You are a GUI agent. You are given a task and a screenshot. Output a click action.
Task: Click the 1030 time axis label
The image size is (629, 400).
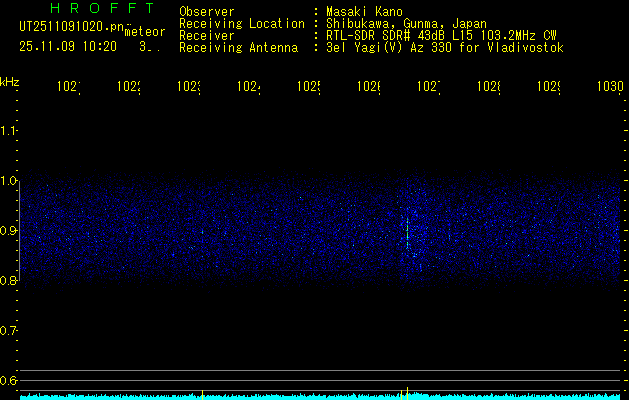click(609, 87)
